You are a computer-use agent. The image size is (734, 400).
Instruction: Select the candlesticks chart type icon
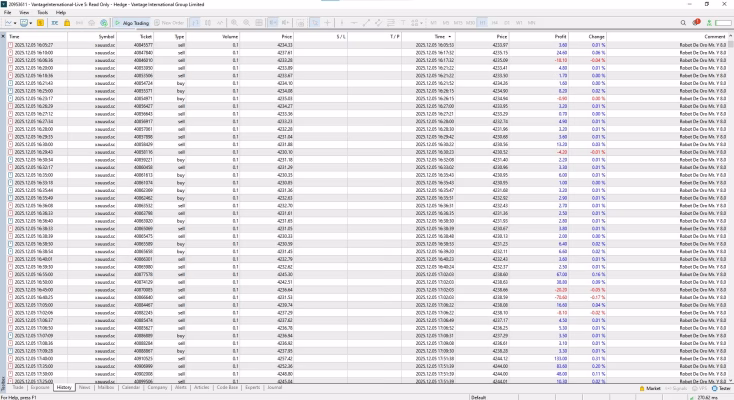pos(208,22)
